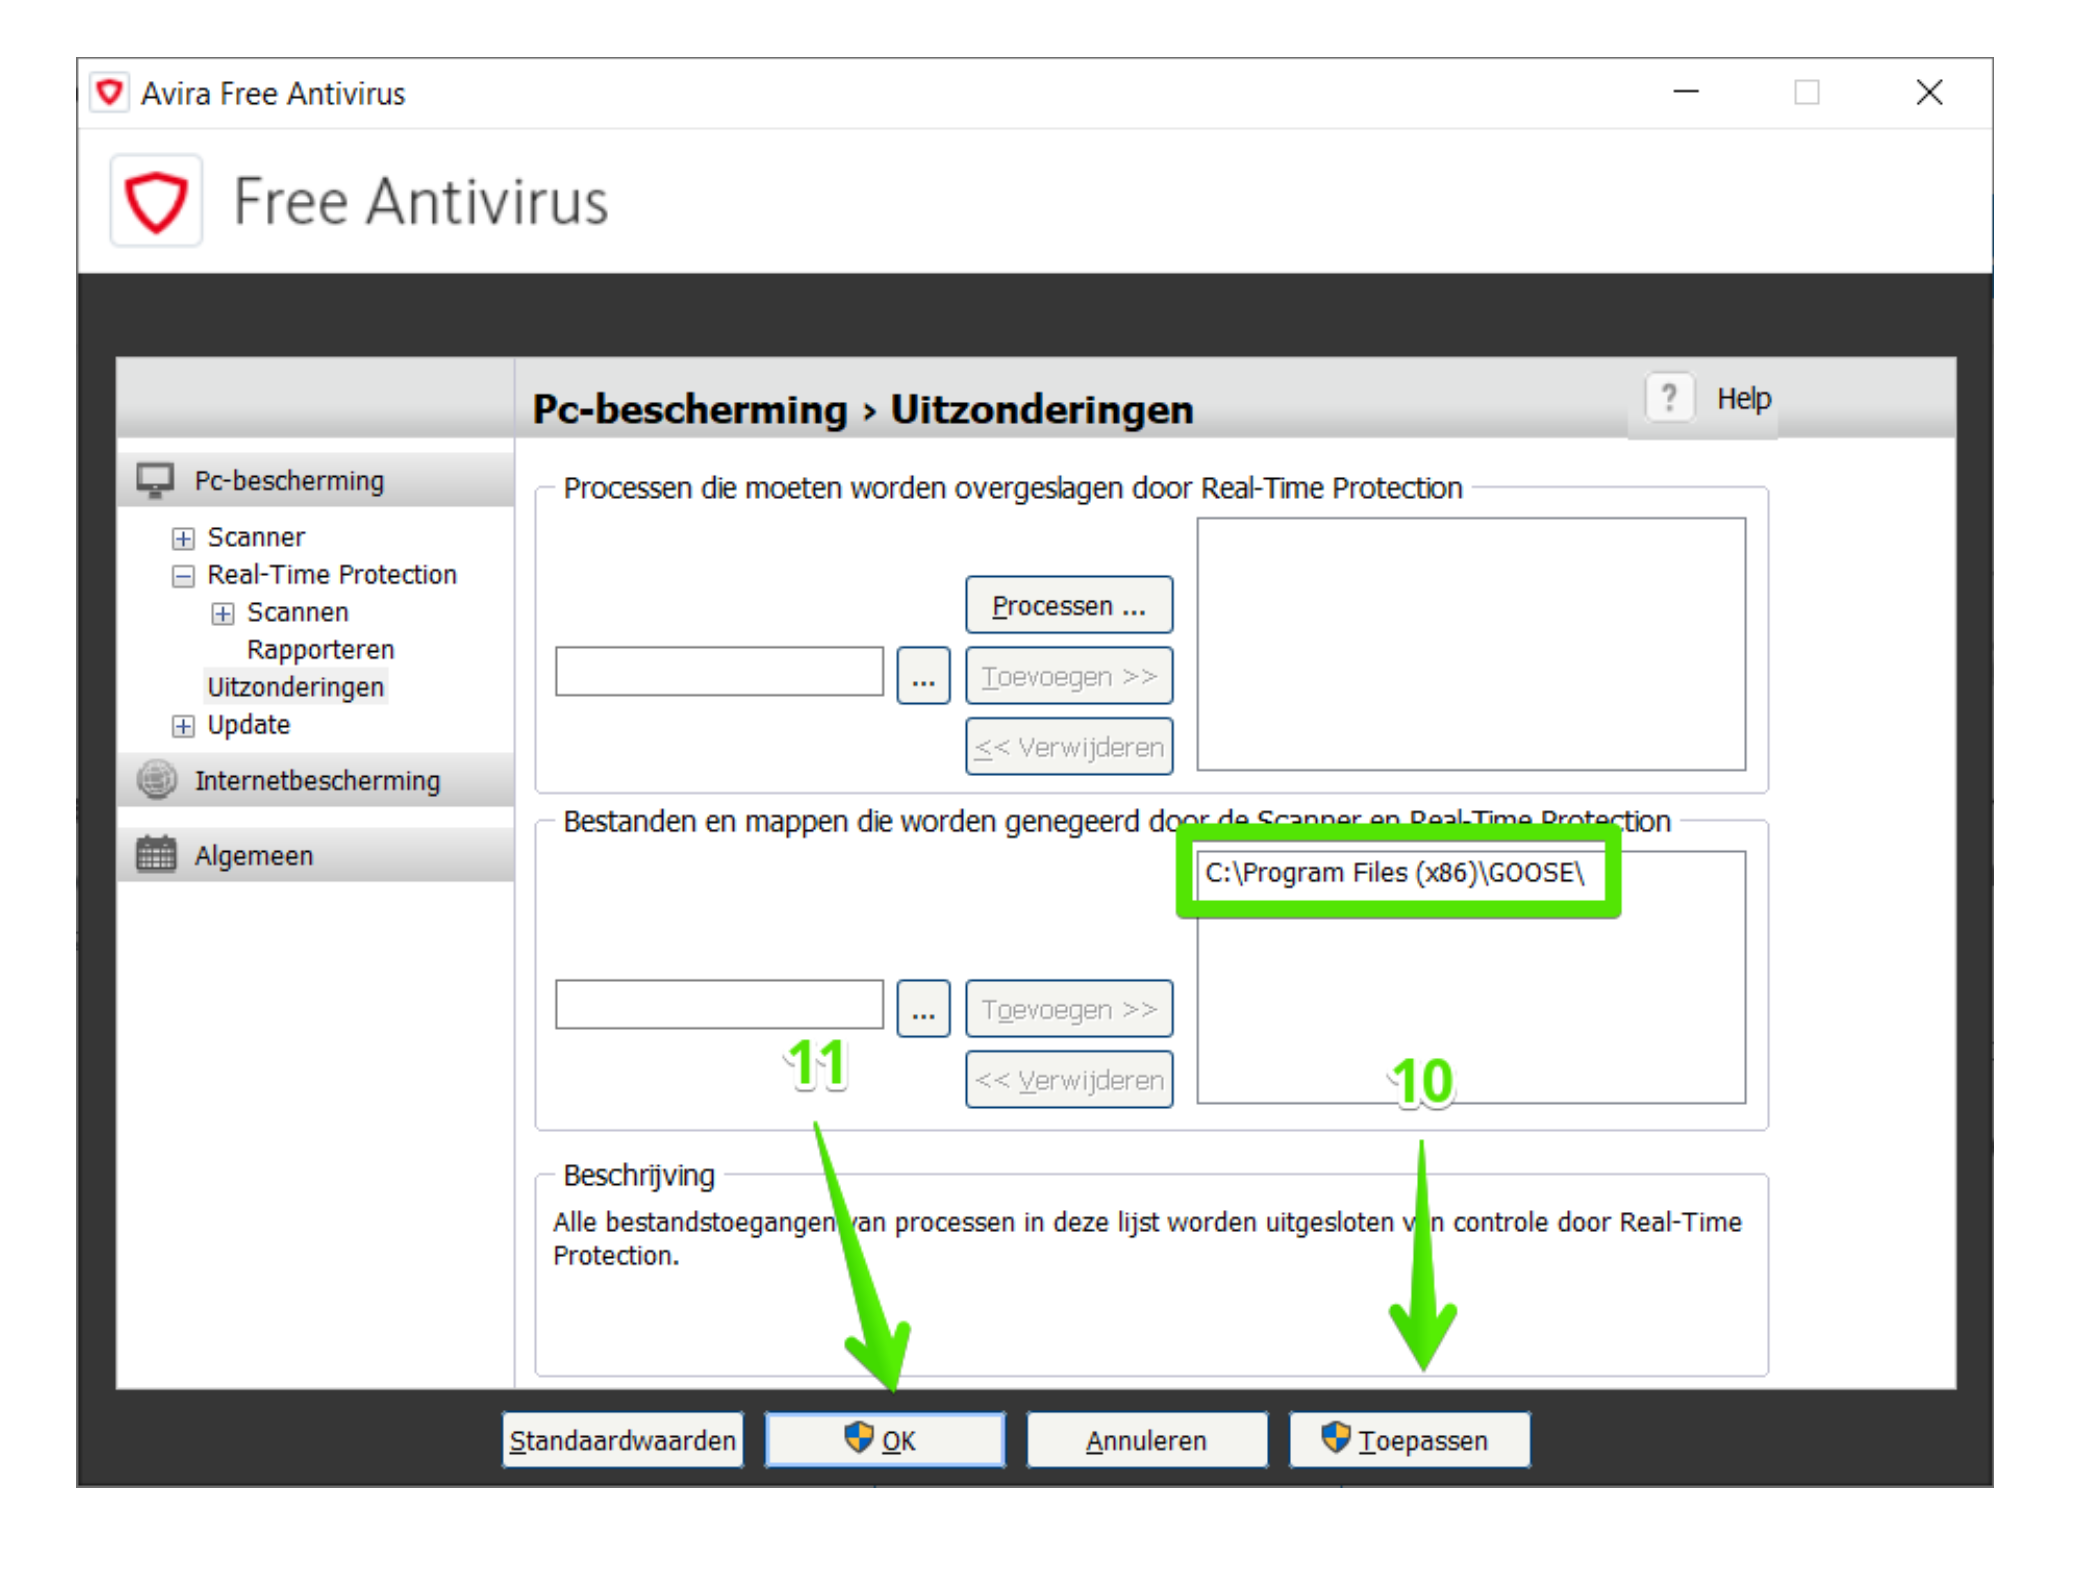
Task: Expand the Scannen subnode
Action: tap(223, 613)
